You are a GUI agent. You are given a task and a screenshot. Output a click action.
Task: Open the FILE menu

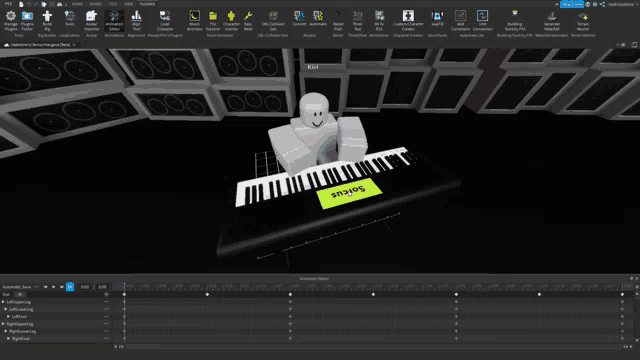point(8,4)
